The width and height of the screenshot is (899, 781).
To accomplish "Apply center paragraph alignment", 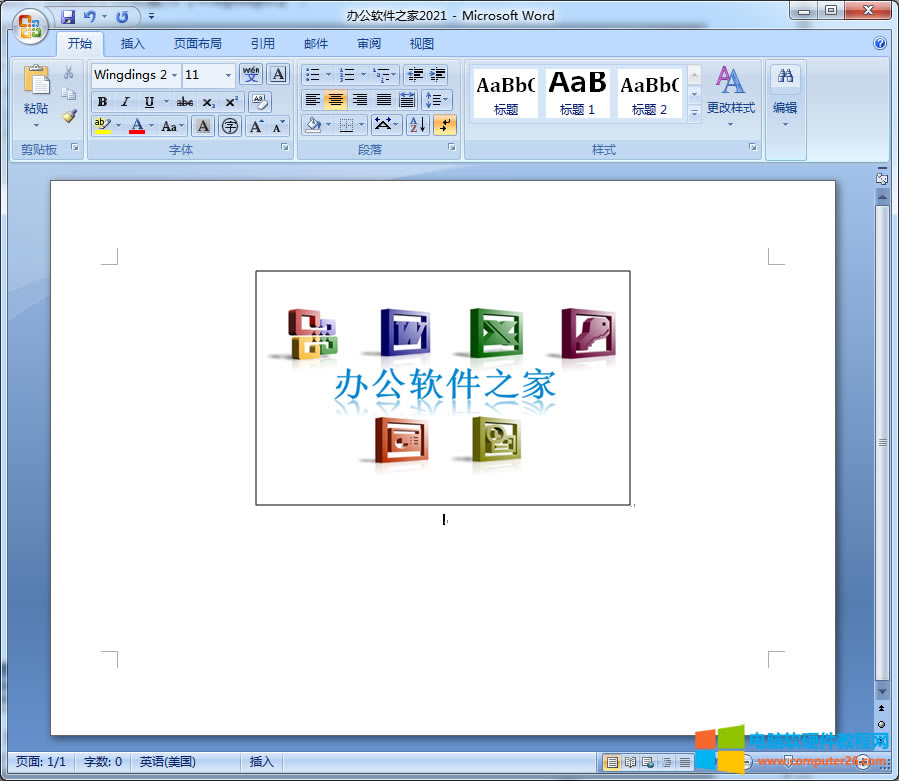I will click(x=334, y=100).
